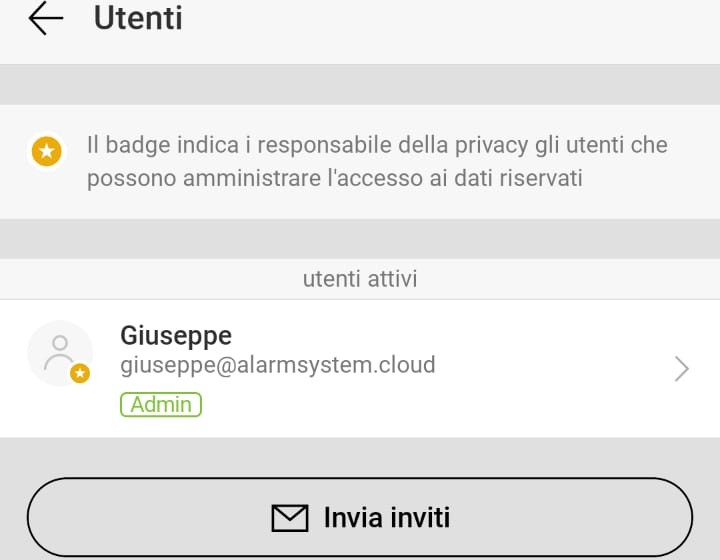
Task: Click the privacy star badge in info banner
Action: point(45,152)
